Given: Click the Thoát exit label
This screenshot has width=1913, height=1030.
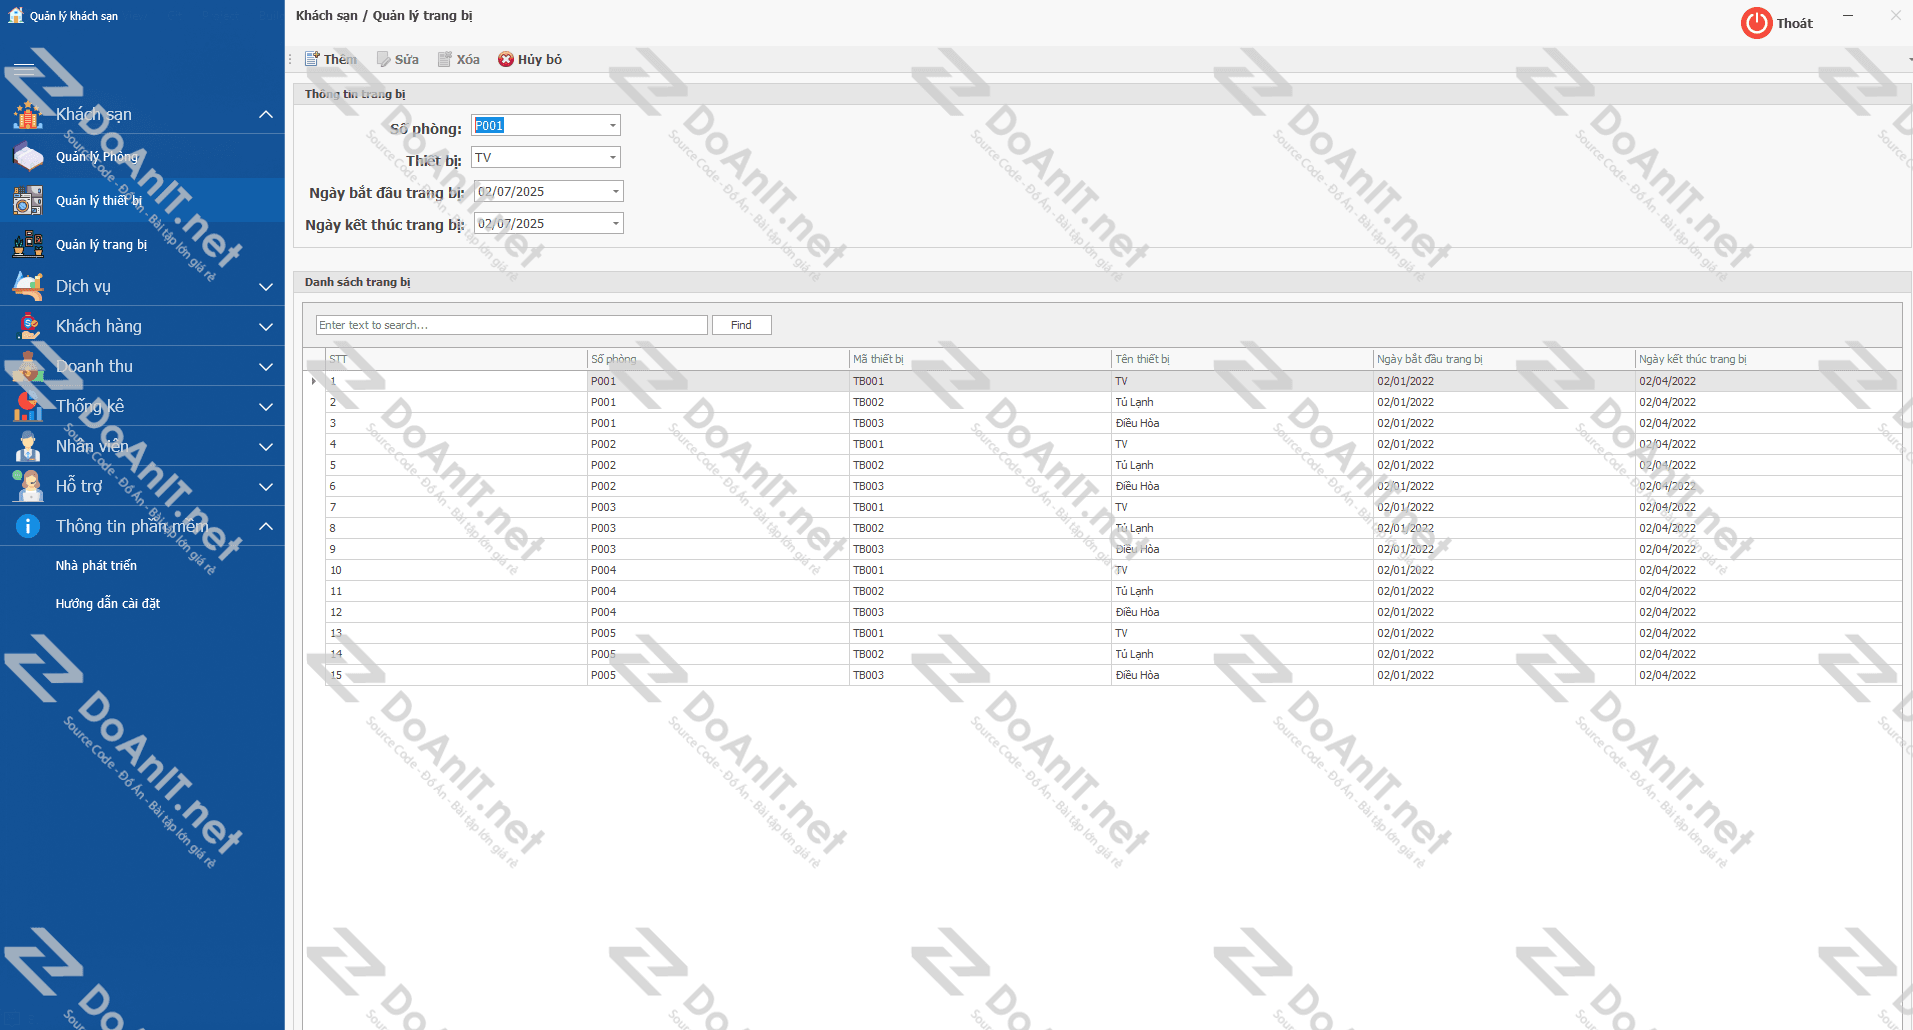Looking at the screenshot, I should [1795, 23].
